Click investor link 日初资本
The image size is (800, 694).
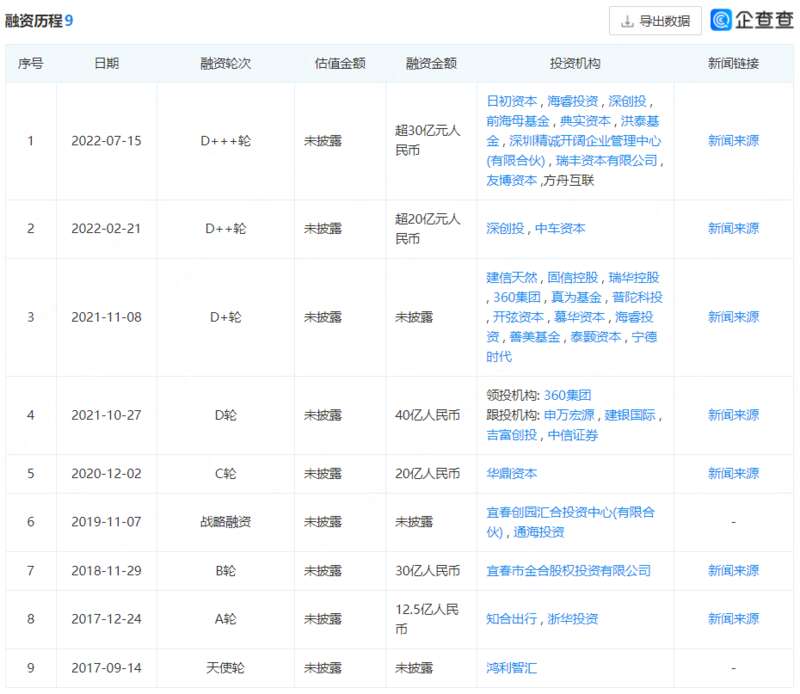click(512, 101)
